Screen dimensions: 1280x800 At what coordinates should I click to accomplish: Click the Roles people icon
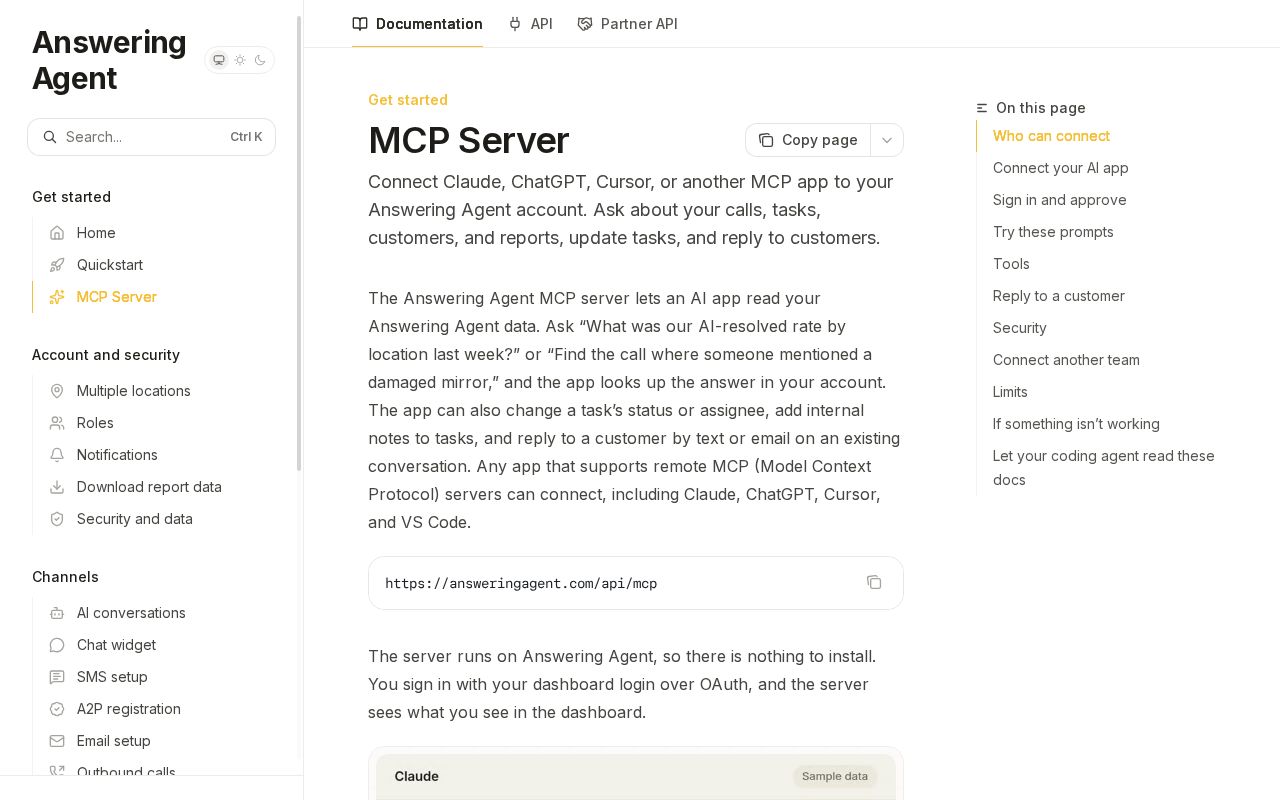click(x=57, y=423)
